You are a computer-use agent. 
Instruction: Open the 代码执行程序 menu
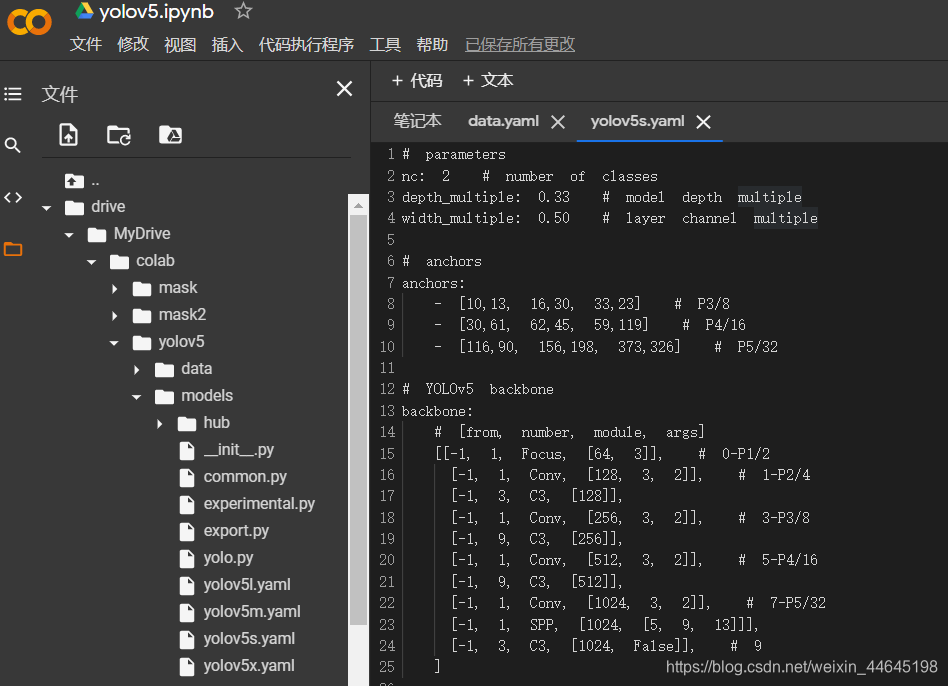(307, 45)
